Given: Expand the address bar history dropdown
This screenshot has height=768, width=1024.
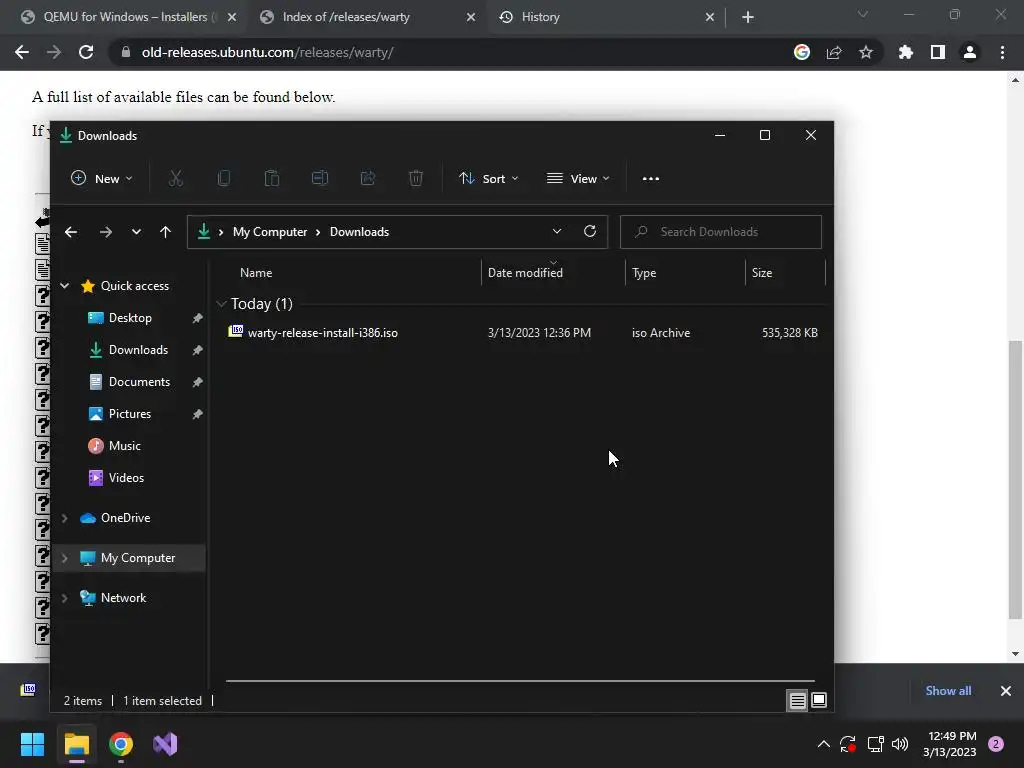Looking at the screenshot, I should click(556, 231).
